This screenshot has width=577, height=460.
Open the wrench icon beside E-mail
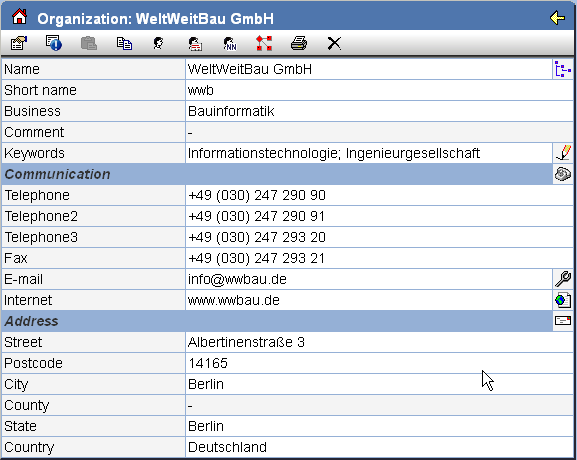(x=563, y=279)
